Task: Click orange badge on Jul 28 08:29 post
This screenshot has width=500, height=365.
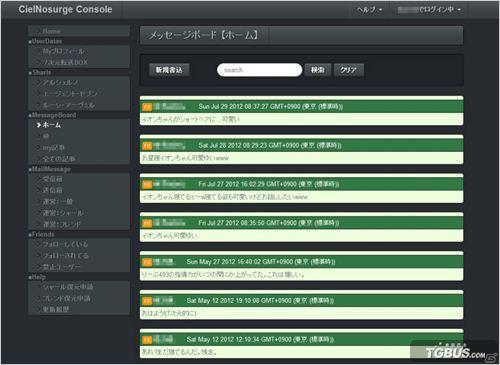Action: click(147, 146)
